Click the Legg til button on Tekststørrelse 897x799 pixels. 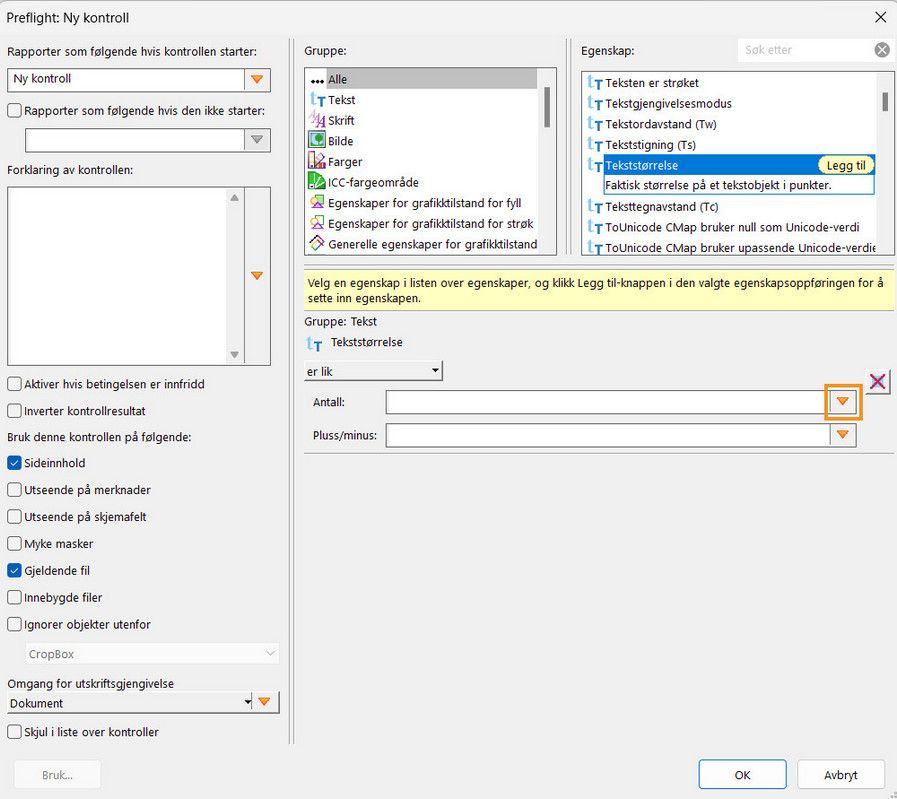[x=846, y=165]
